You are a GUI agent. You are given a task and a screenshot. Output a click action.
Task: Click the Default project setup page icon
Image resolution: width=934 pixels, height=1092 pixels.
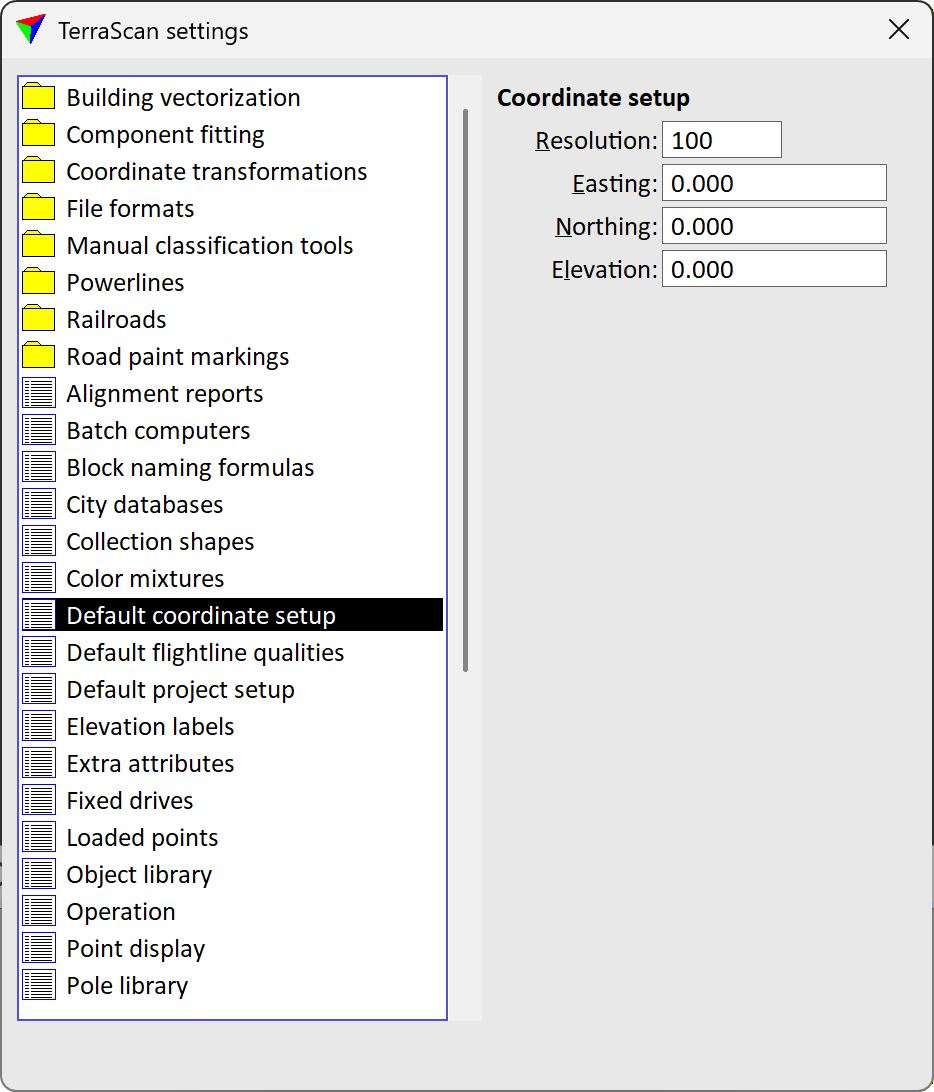click(x=39, y=689)
